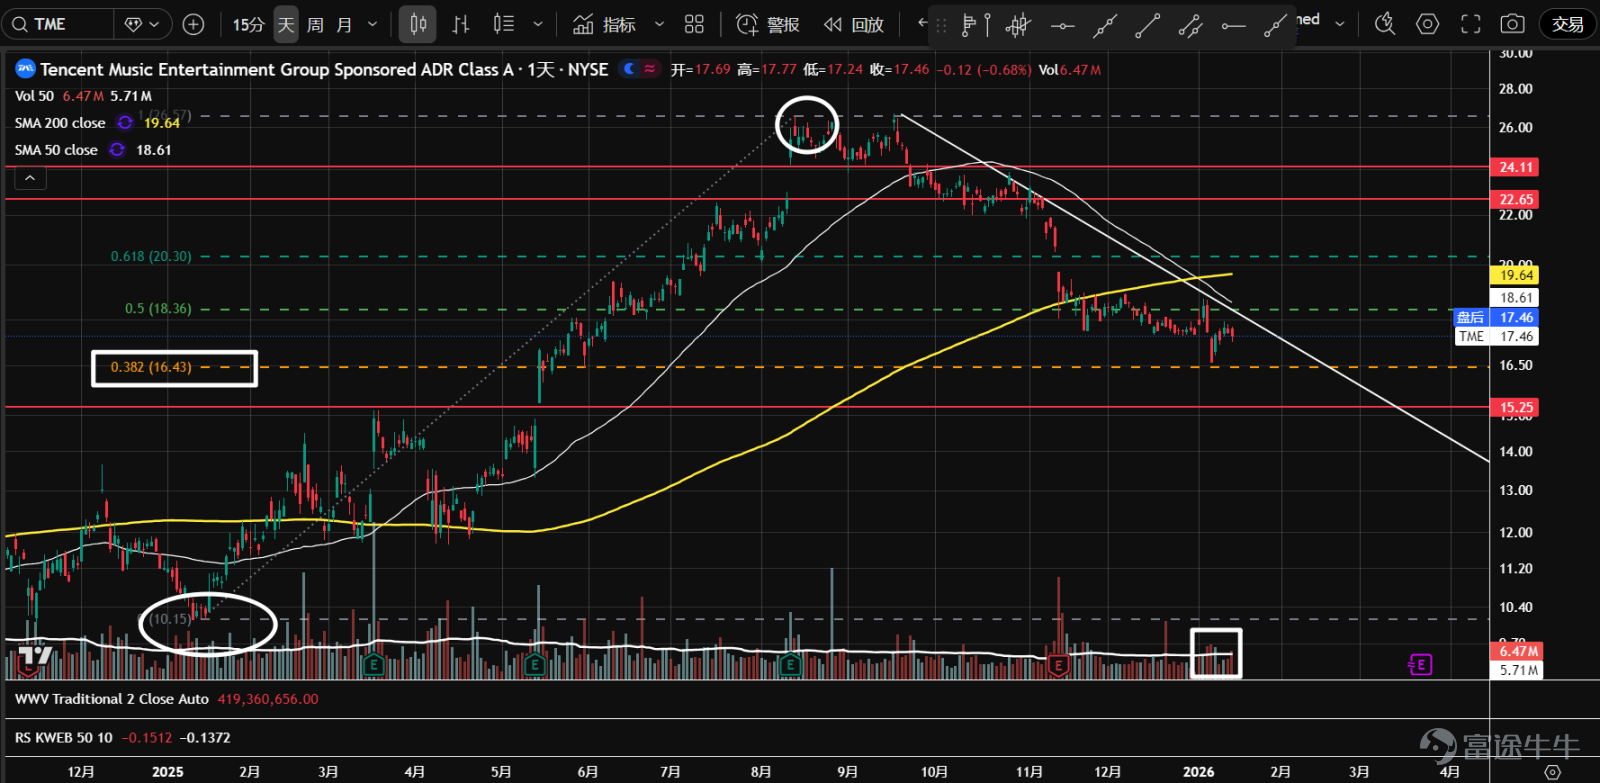1600x783 pixels.
Task: Click the undo arrow in the top toolbar
Action: [922, 24]
